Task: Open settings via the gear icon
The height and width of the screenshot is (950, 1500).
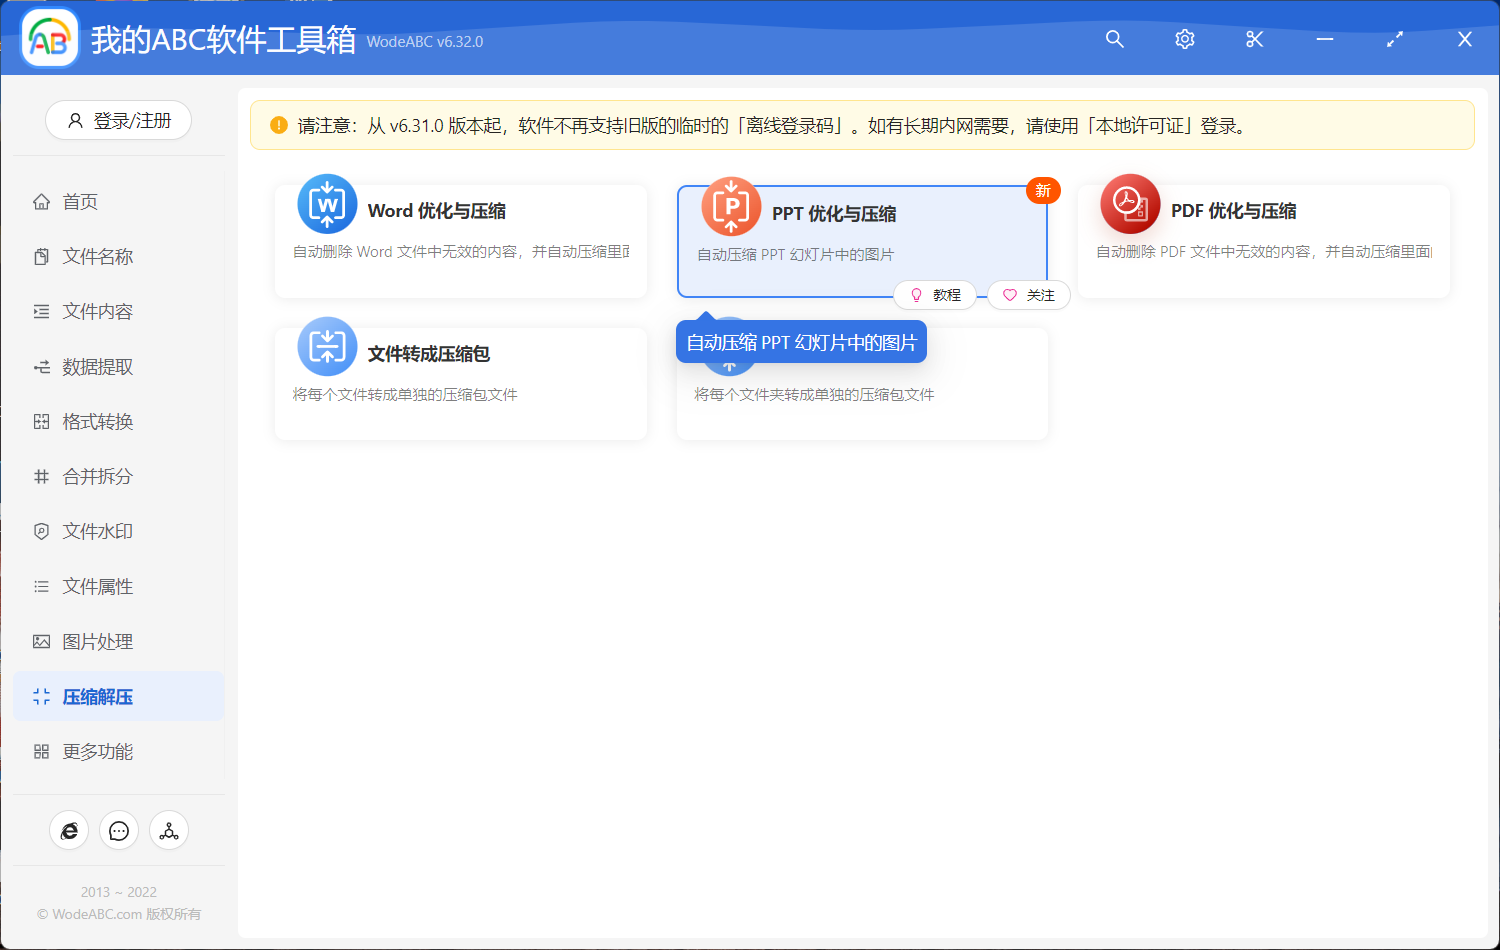Action: [x=1184, y=39]
